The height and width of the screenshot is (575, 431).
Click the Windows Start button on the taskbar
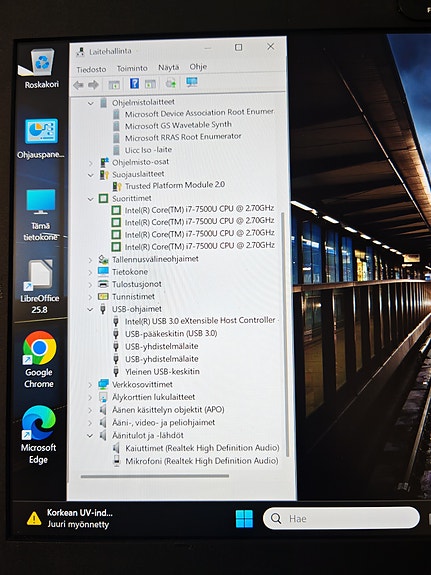click(244, 519)
